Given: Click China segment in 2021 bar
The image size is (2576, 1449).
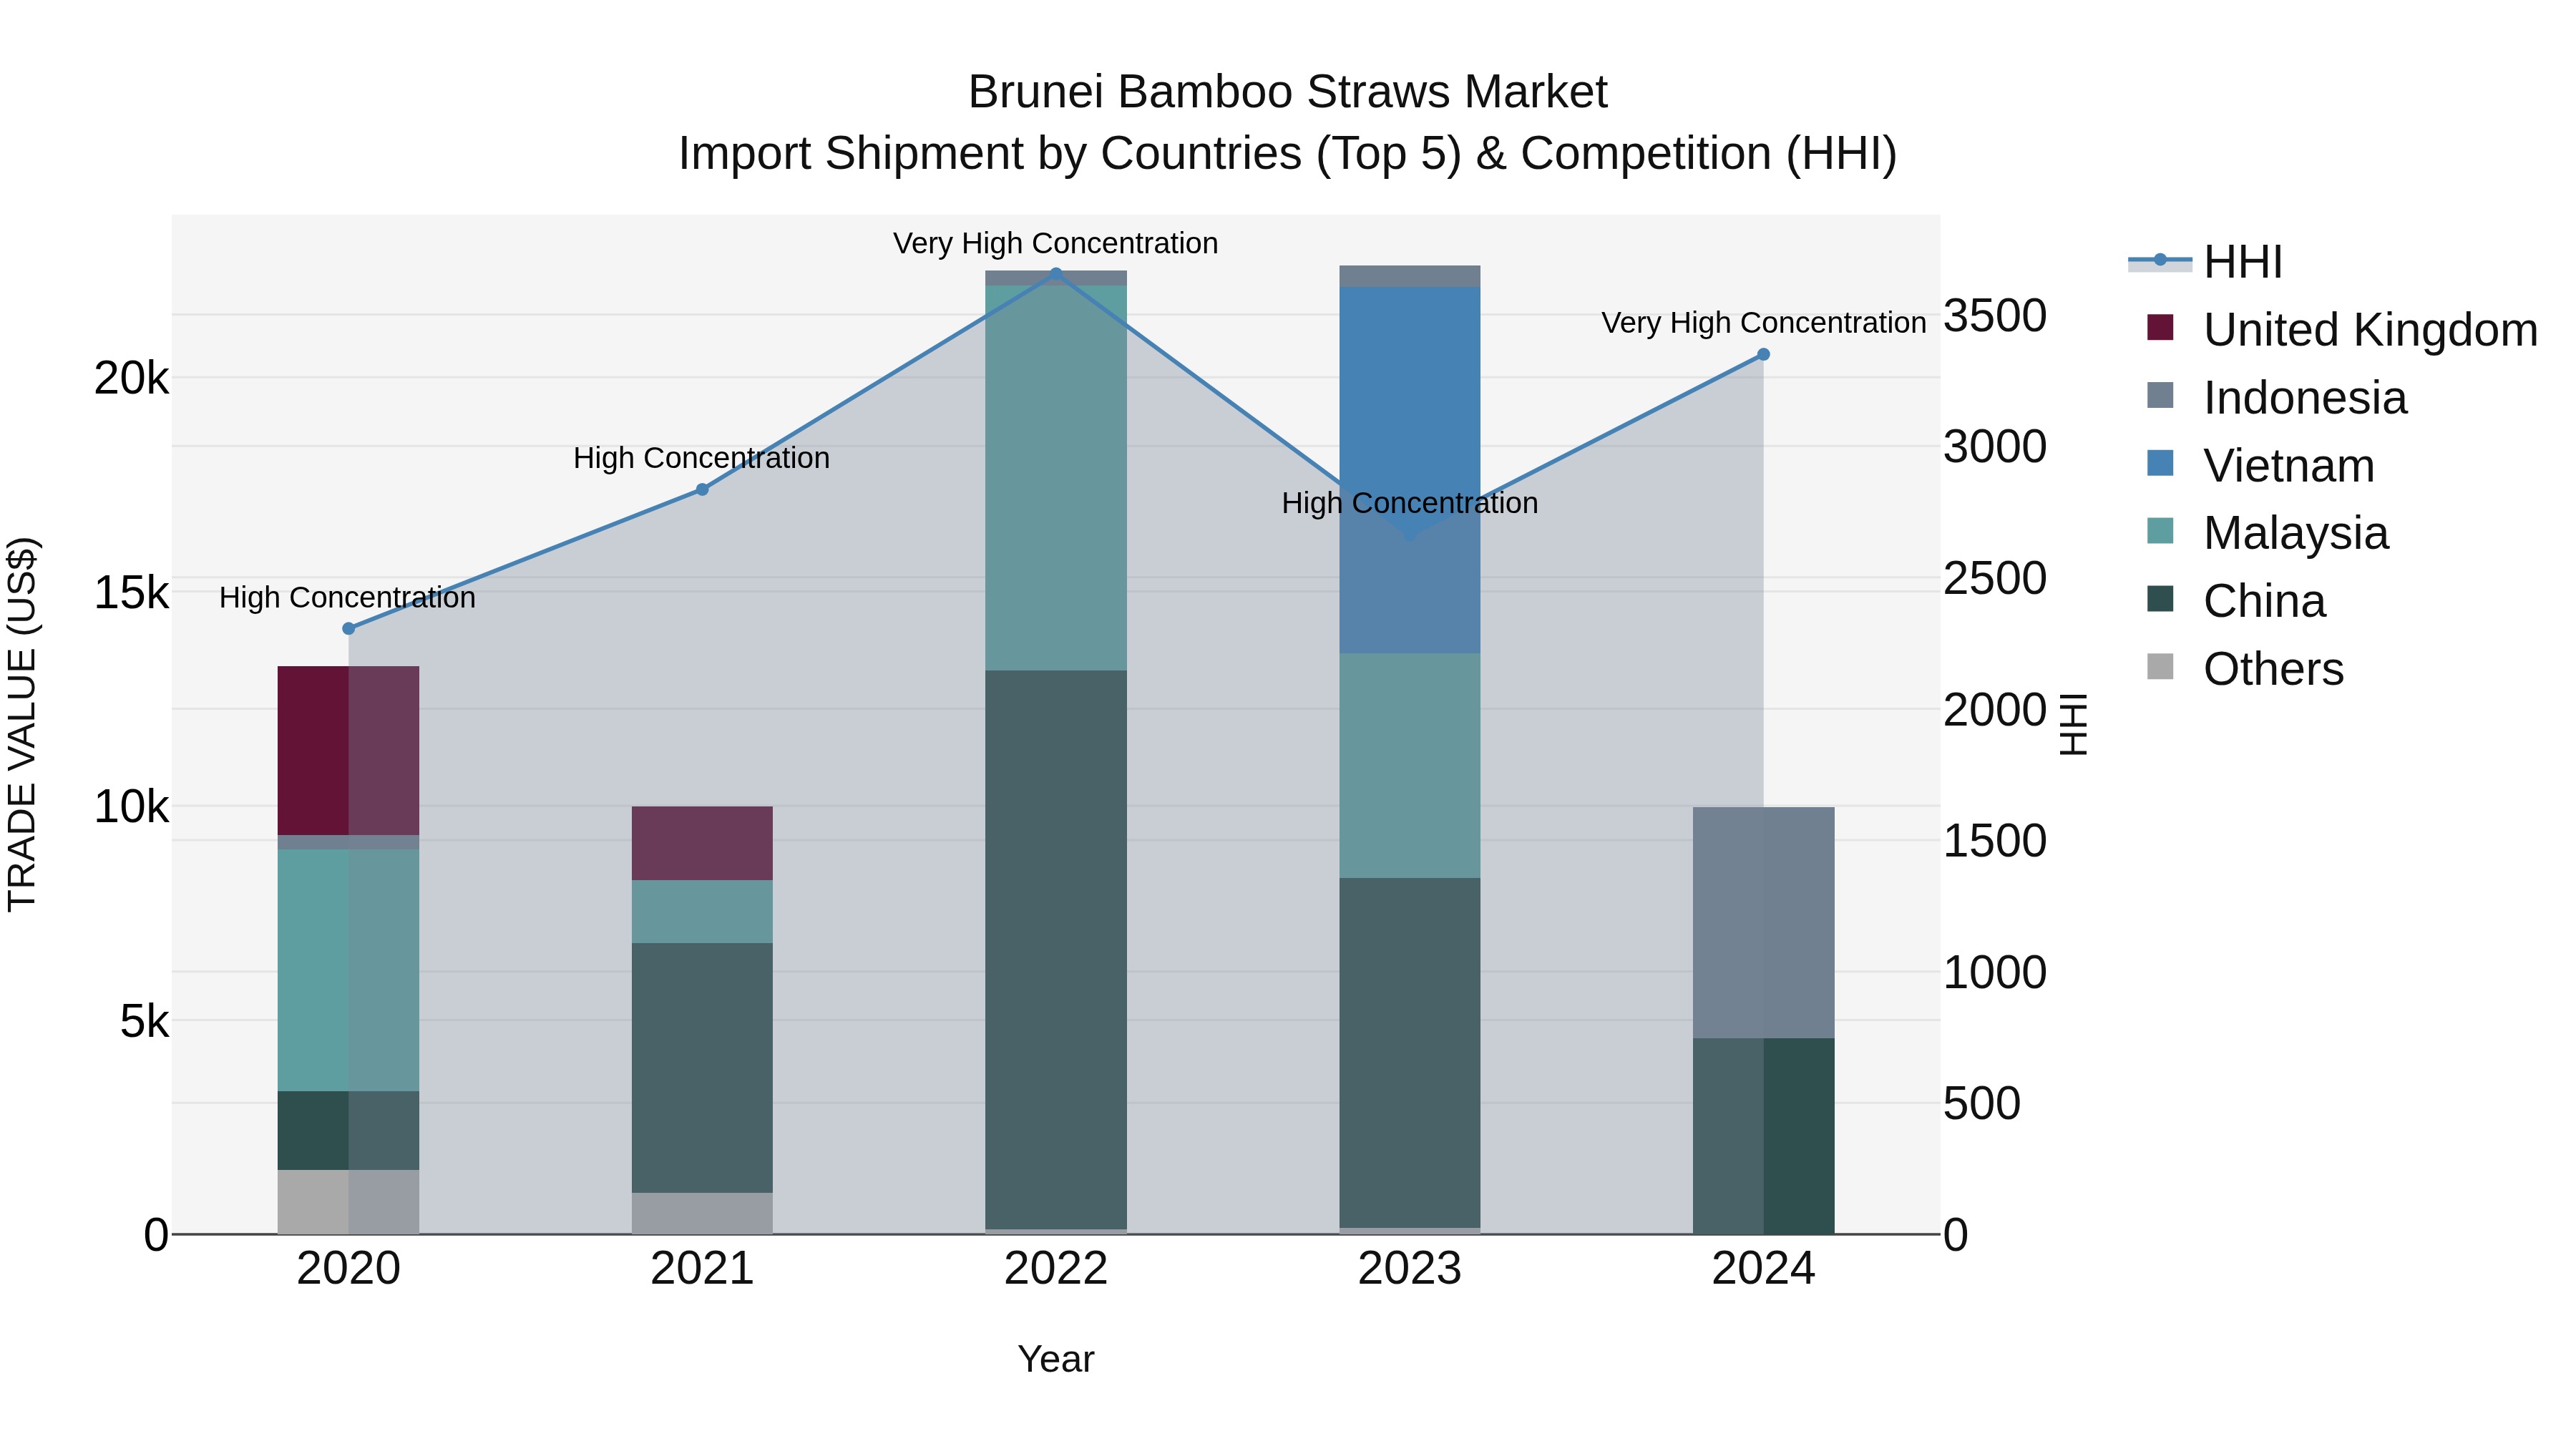Looking at the screenshot, I should click(702, 1068).
